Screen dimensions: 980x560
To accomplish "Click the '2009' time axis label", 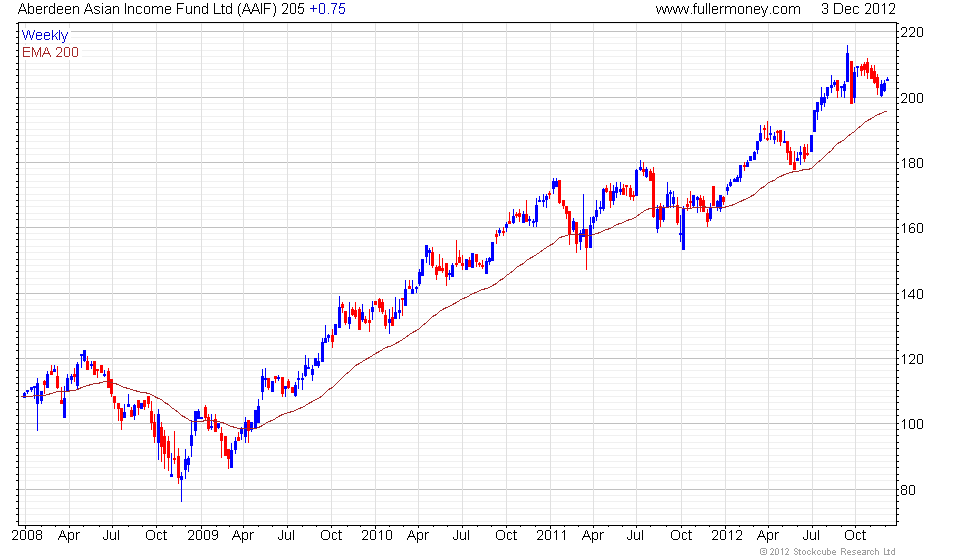I will [x=202, y=536].
